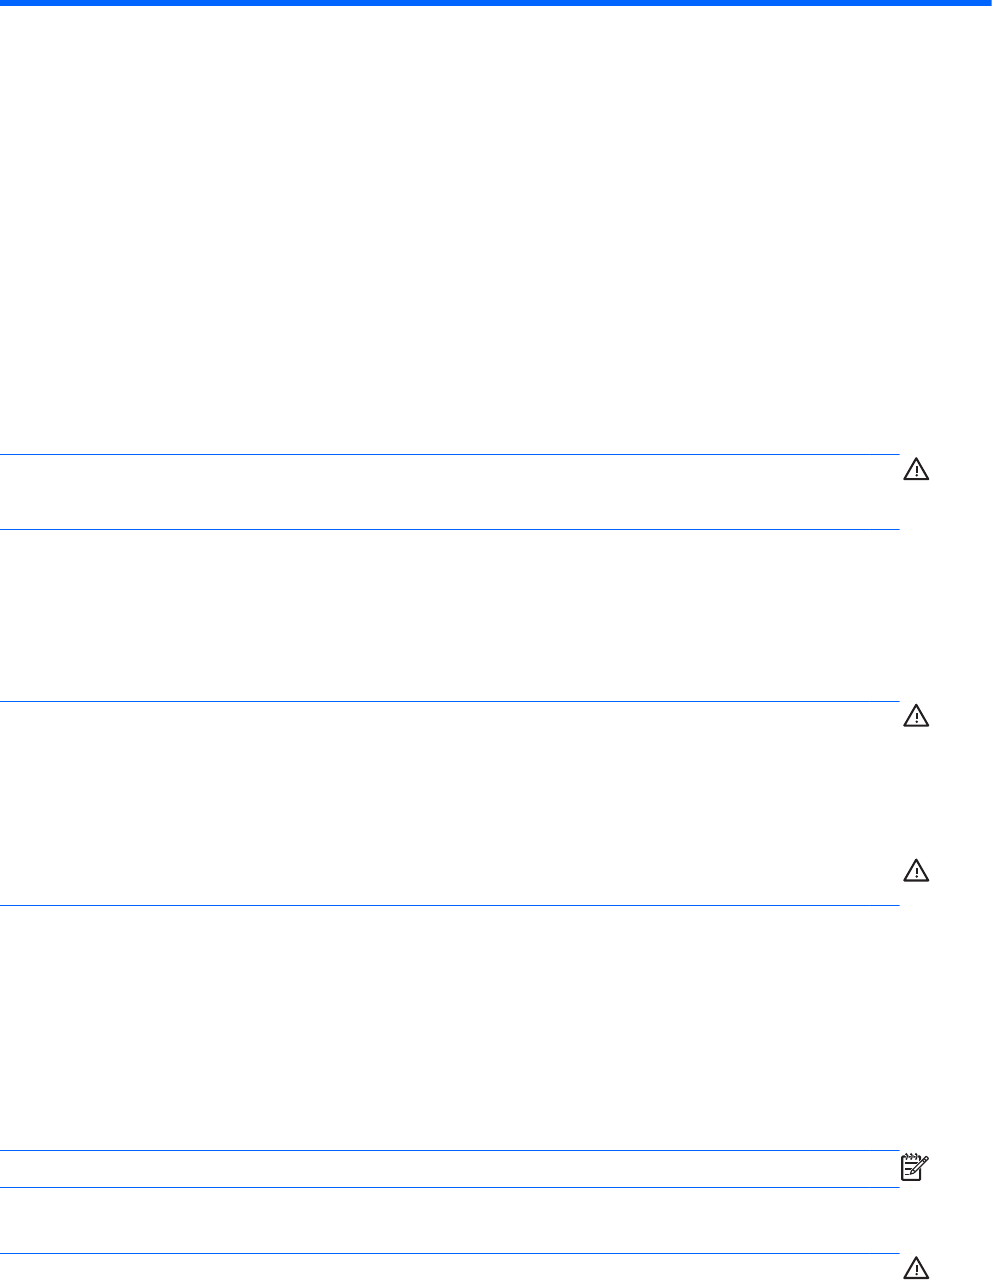Viewport: 992px width, 1280px height.
Task: Click the bottom border of the first warning box
Action: (450, 529)
